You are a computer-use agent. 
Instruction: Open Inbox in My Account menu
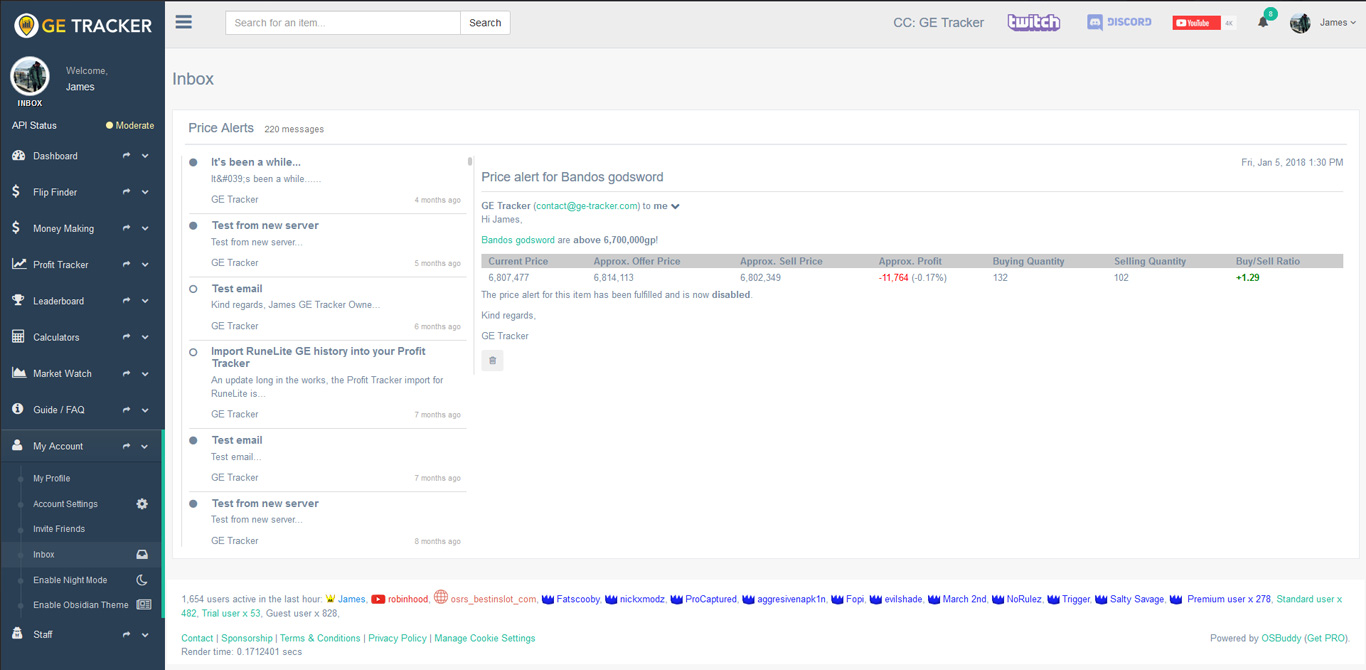[44, 554]
